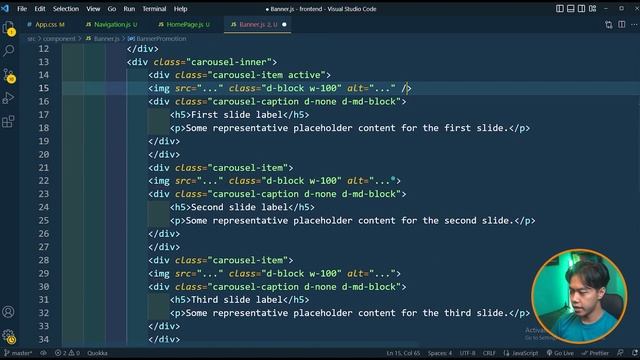Open the Terminal menu
Viewport: 640px width, 360px height.
[x=154, y=9]
